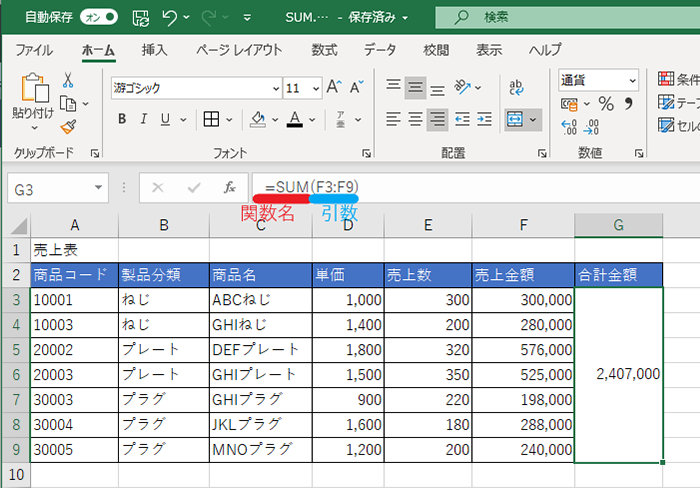Open the Borders dropdown arrow
The height and width of the screenshot is (488, 700).
pos(229,120)
